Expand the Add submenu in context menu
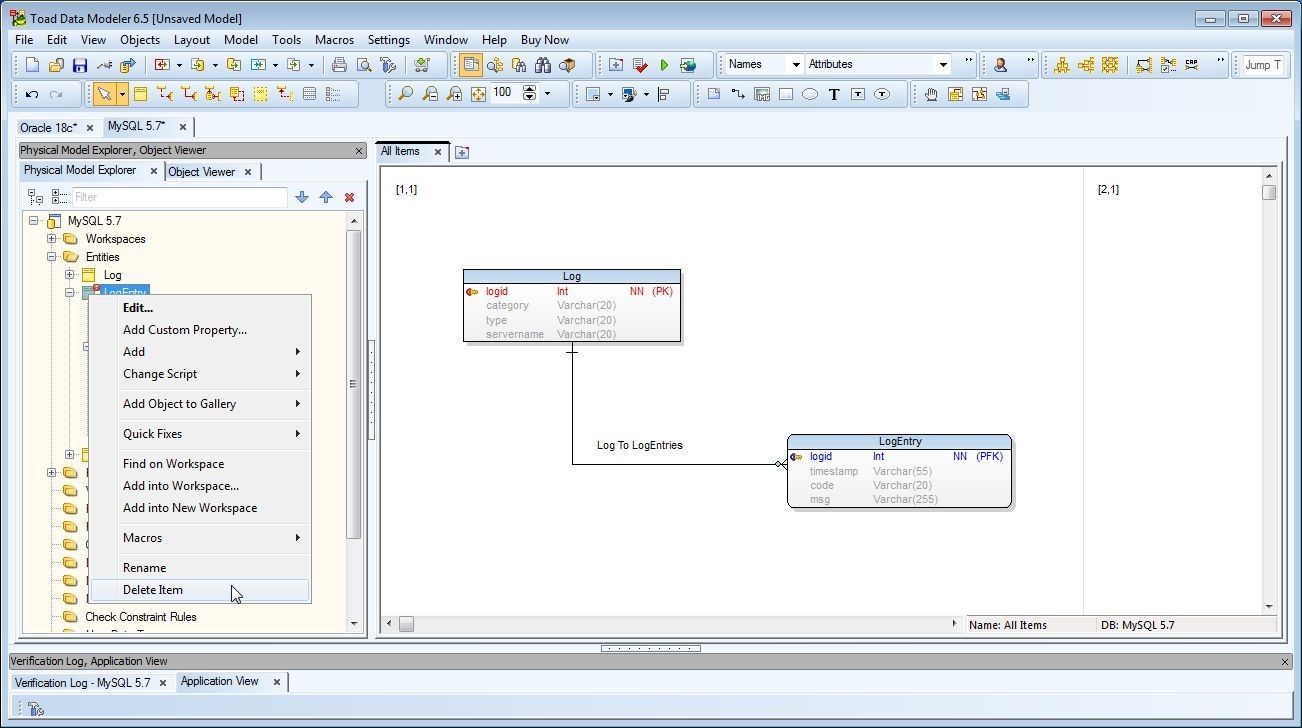Image resolution: width=1302 pixels, height=728 pixels. pos(200,352)
